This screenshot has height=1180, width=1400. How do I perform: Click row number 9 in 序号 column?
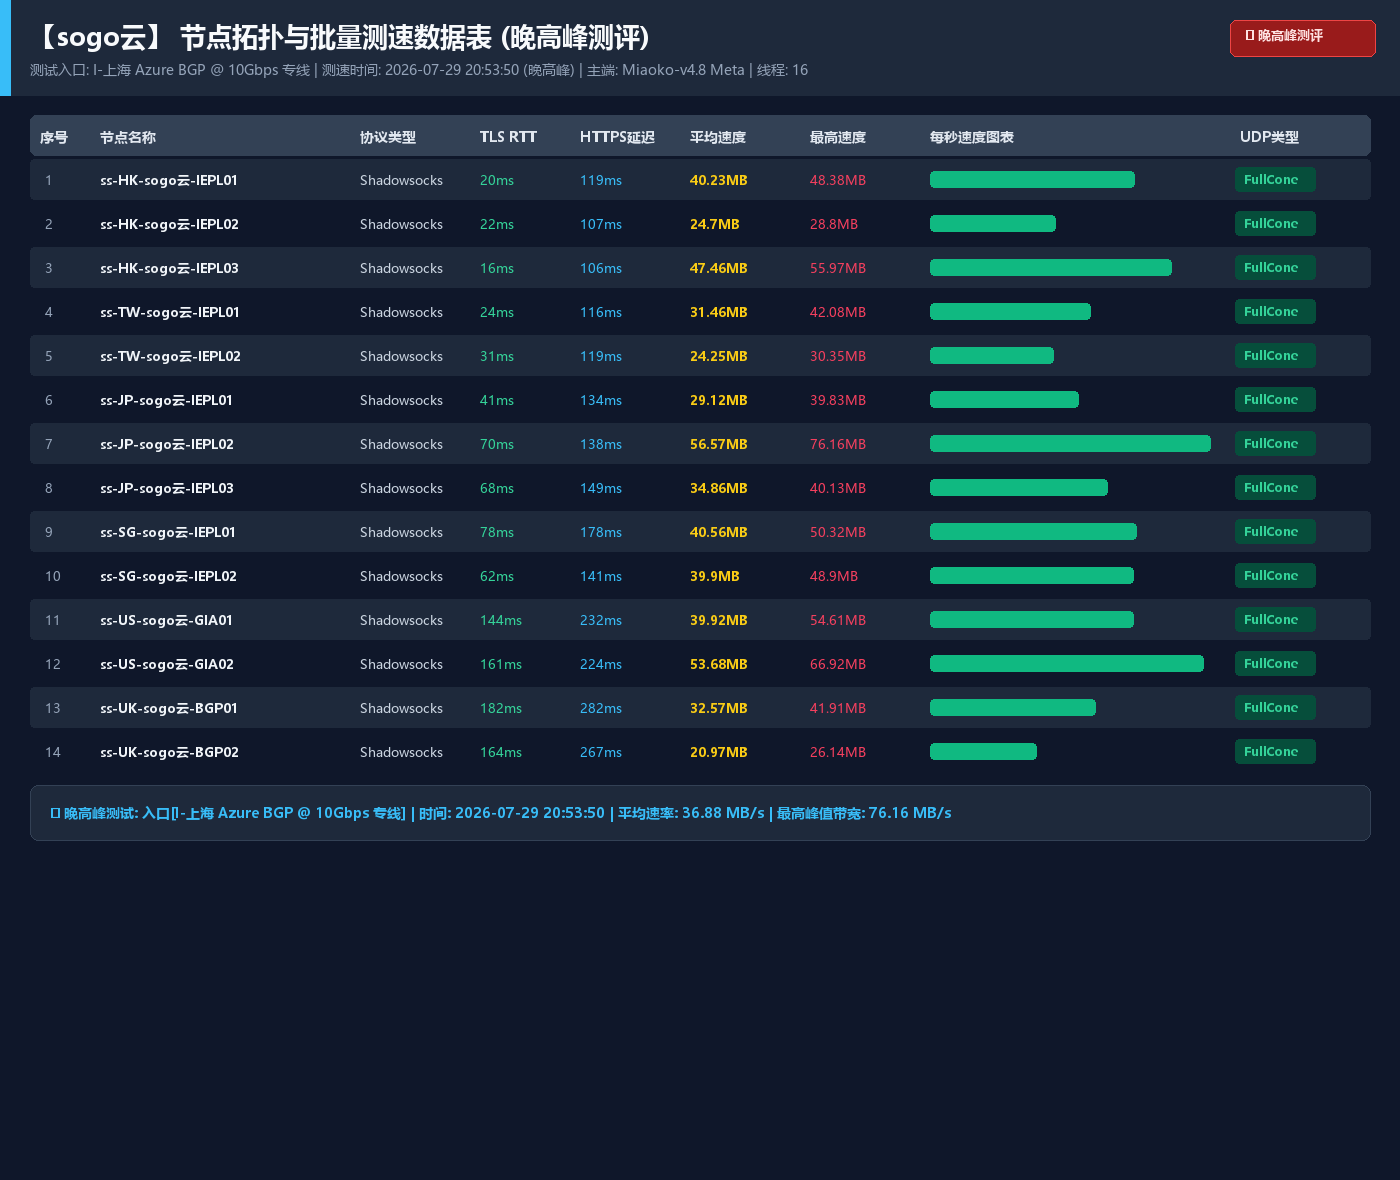pyautogui.click(x=49, y=532)
